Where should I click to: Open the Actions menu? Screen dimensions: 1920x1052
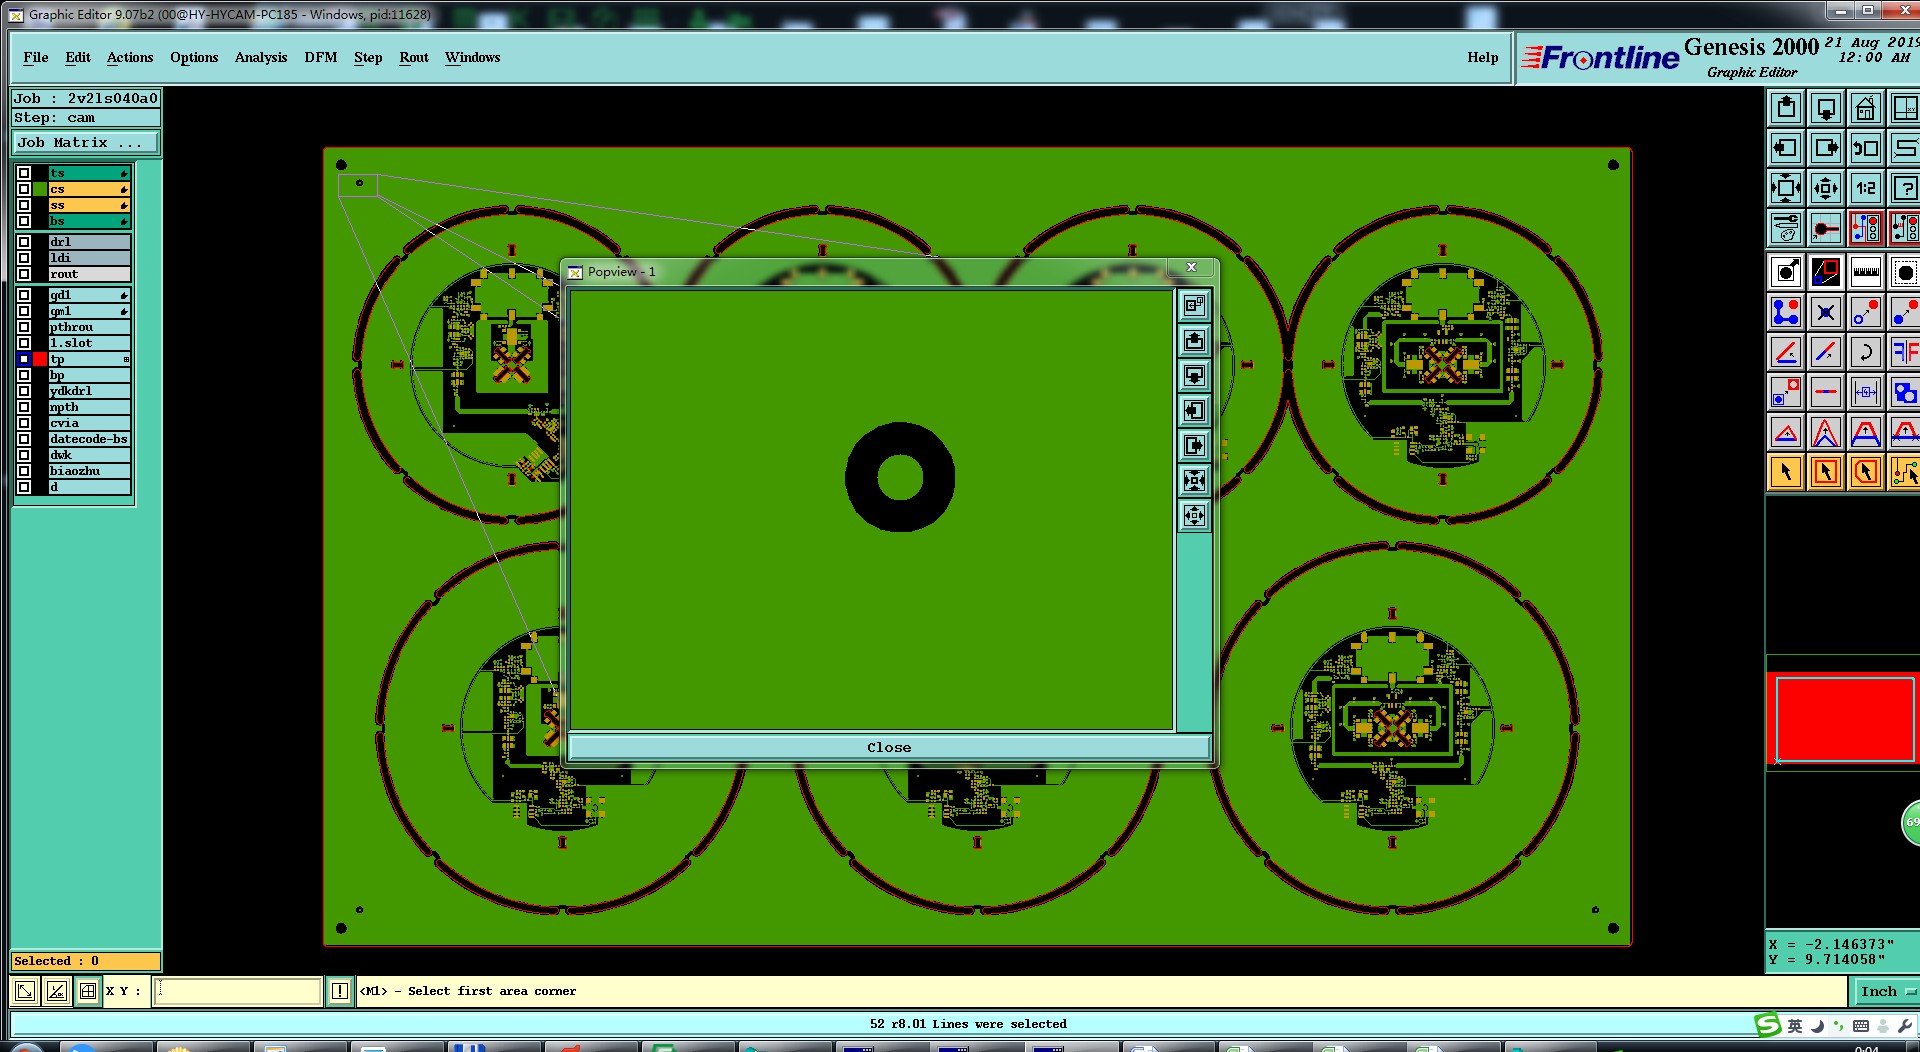click(x=130, y=57)
